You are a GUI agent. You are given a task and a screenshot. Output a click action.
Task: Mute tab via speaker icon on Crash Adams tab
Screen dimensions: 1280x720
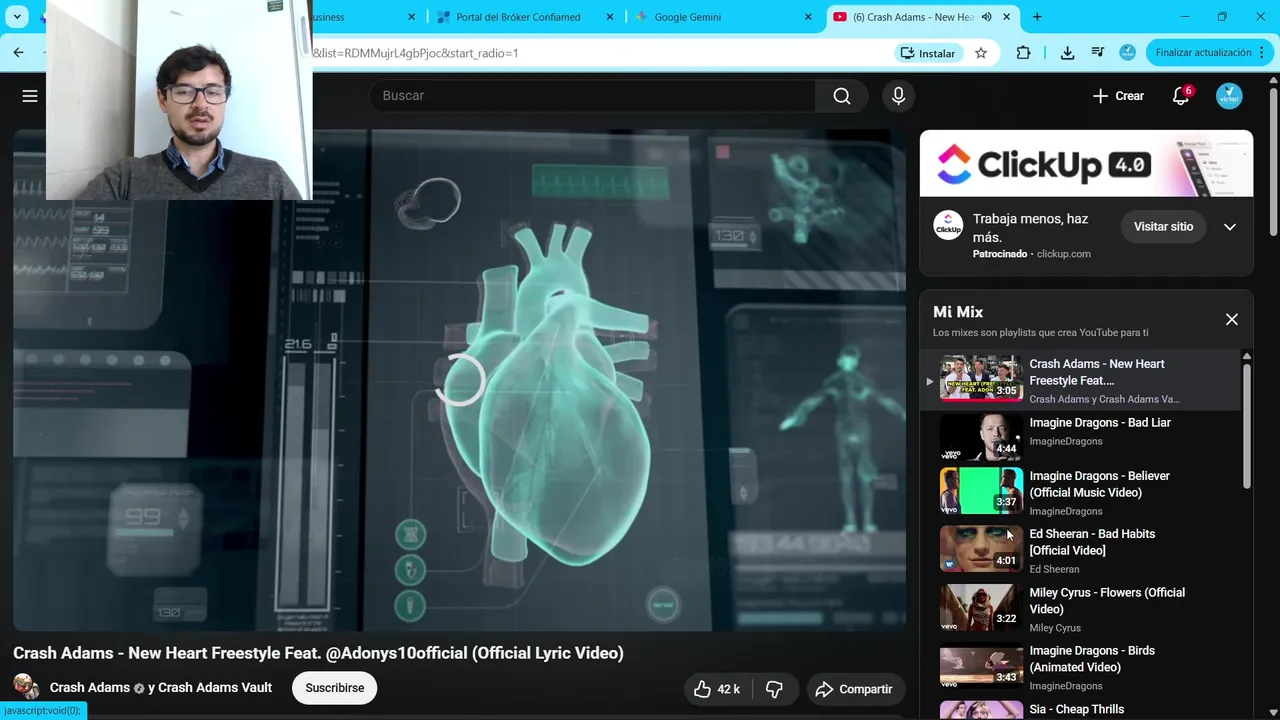(987, 17)
